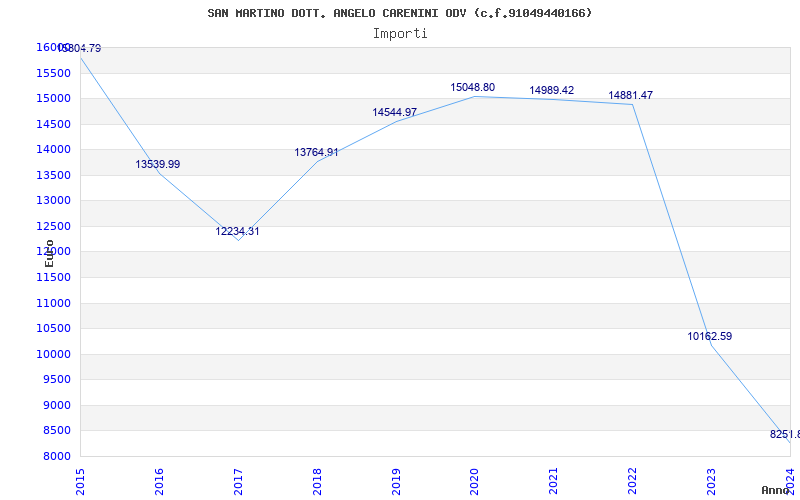Click the 2017 x-axis label
This screenshot has width=800, height=500.
click(238, 481)
